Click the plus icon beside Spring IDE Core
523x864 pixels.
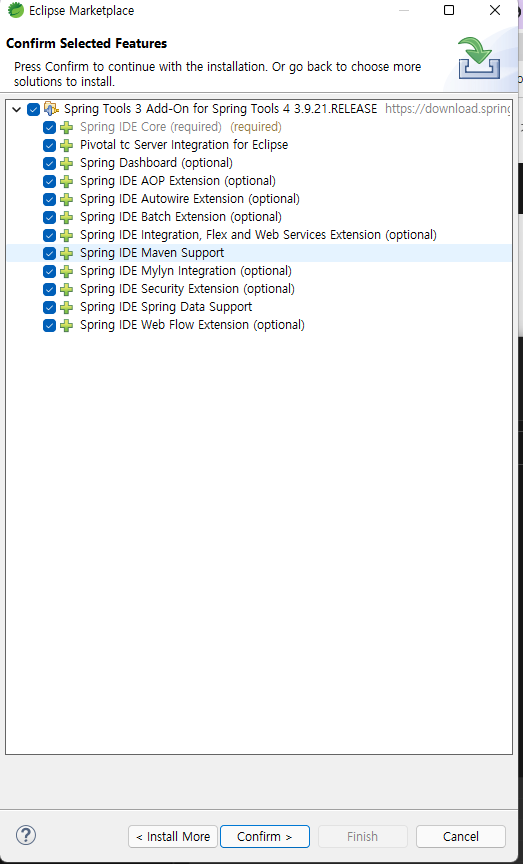[67, 127]
